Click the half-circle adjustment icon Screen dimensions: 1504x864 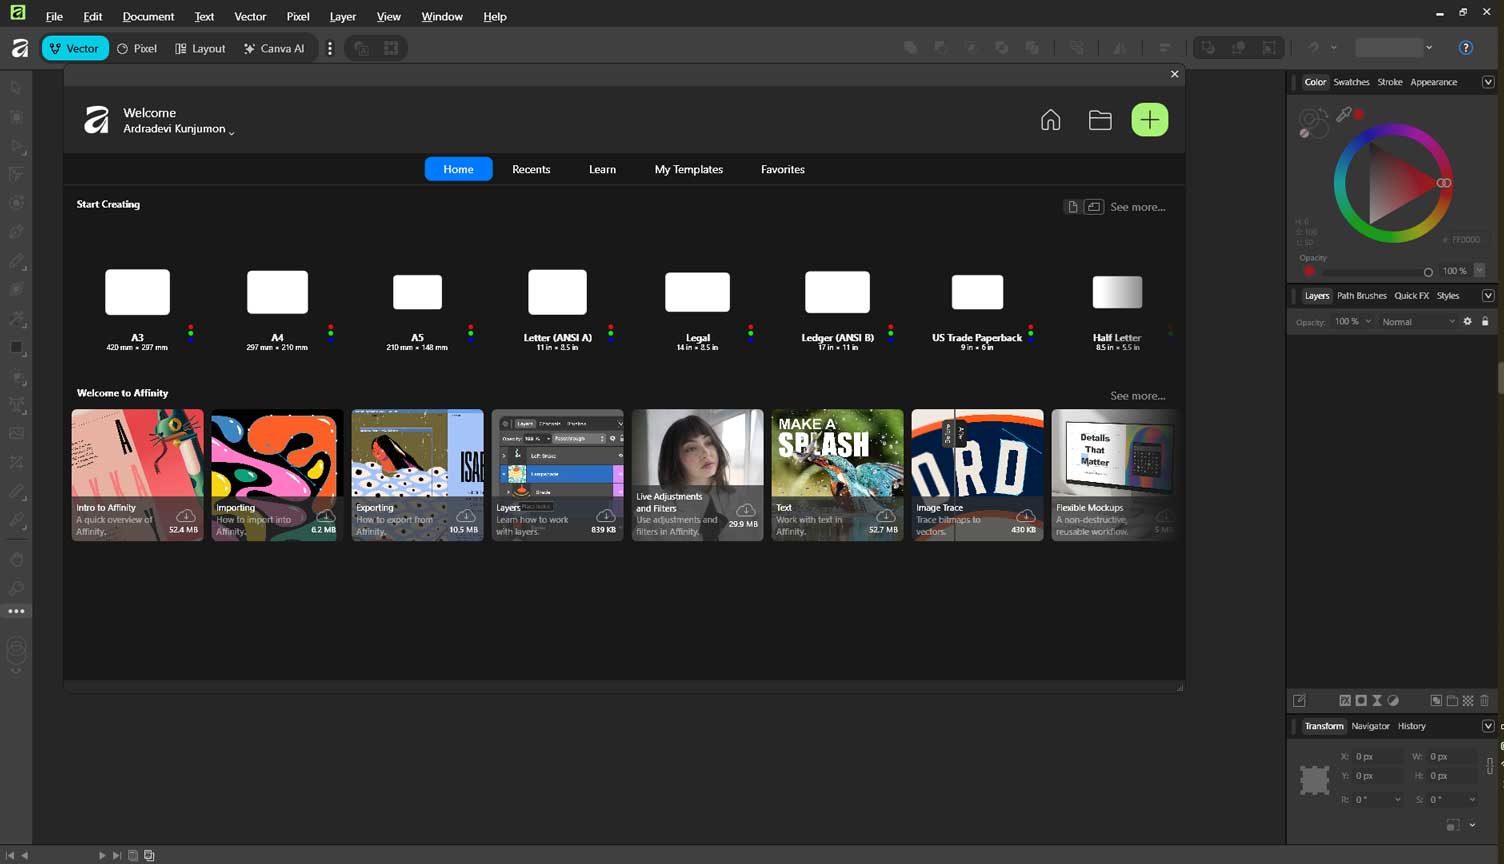tap(1393, 701)
